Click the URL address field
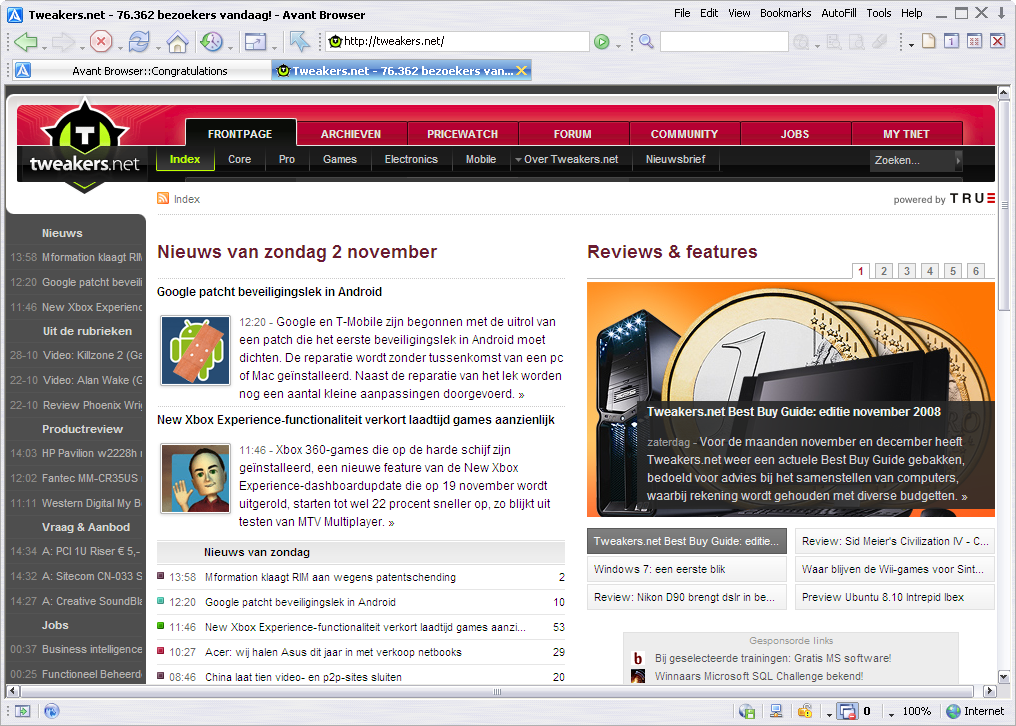The width and height of the screenshot is (1016, 726). (x=457, y=41)
